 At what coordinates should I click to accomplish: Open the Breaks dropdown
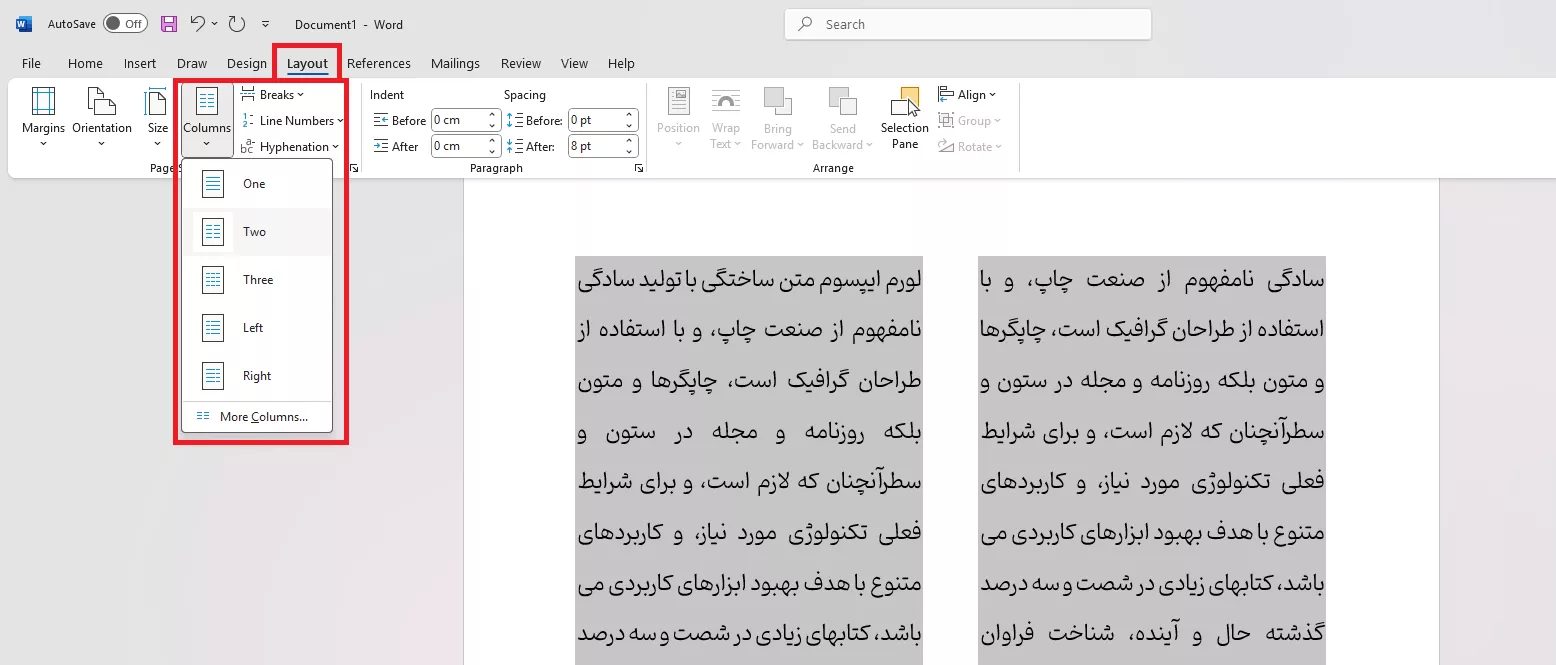(273, 95)
